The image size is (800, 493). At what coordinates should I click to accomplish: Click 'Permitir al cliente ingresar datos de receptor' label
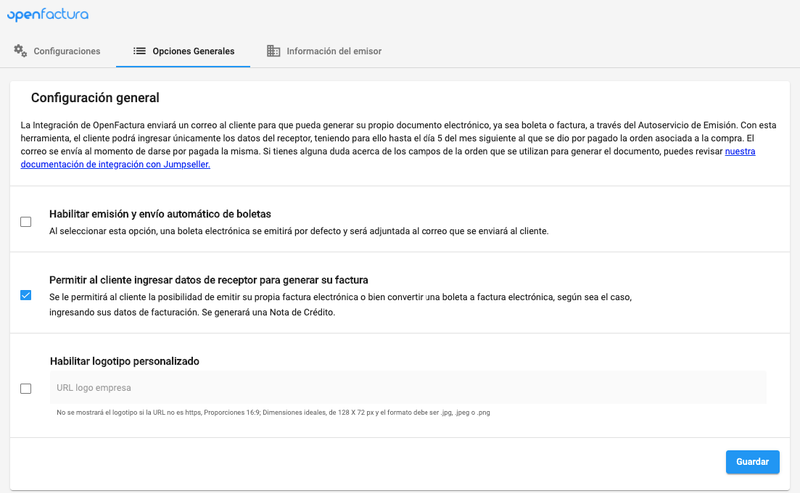[209, 280]
